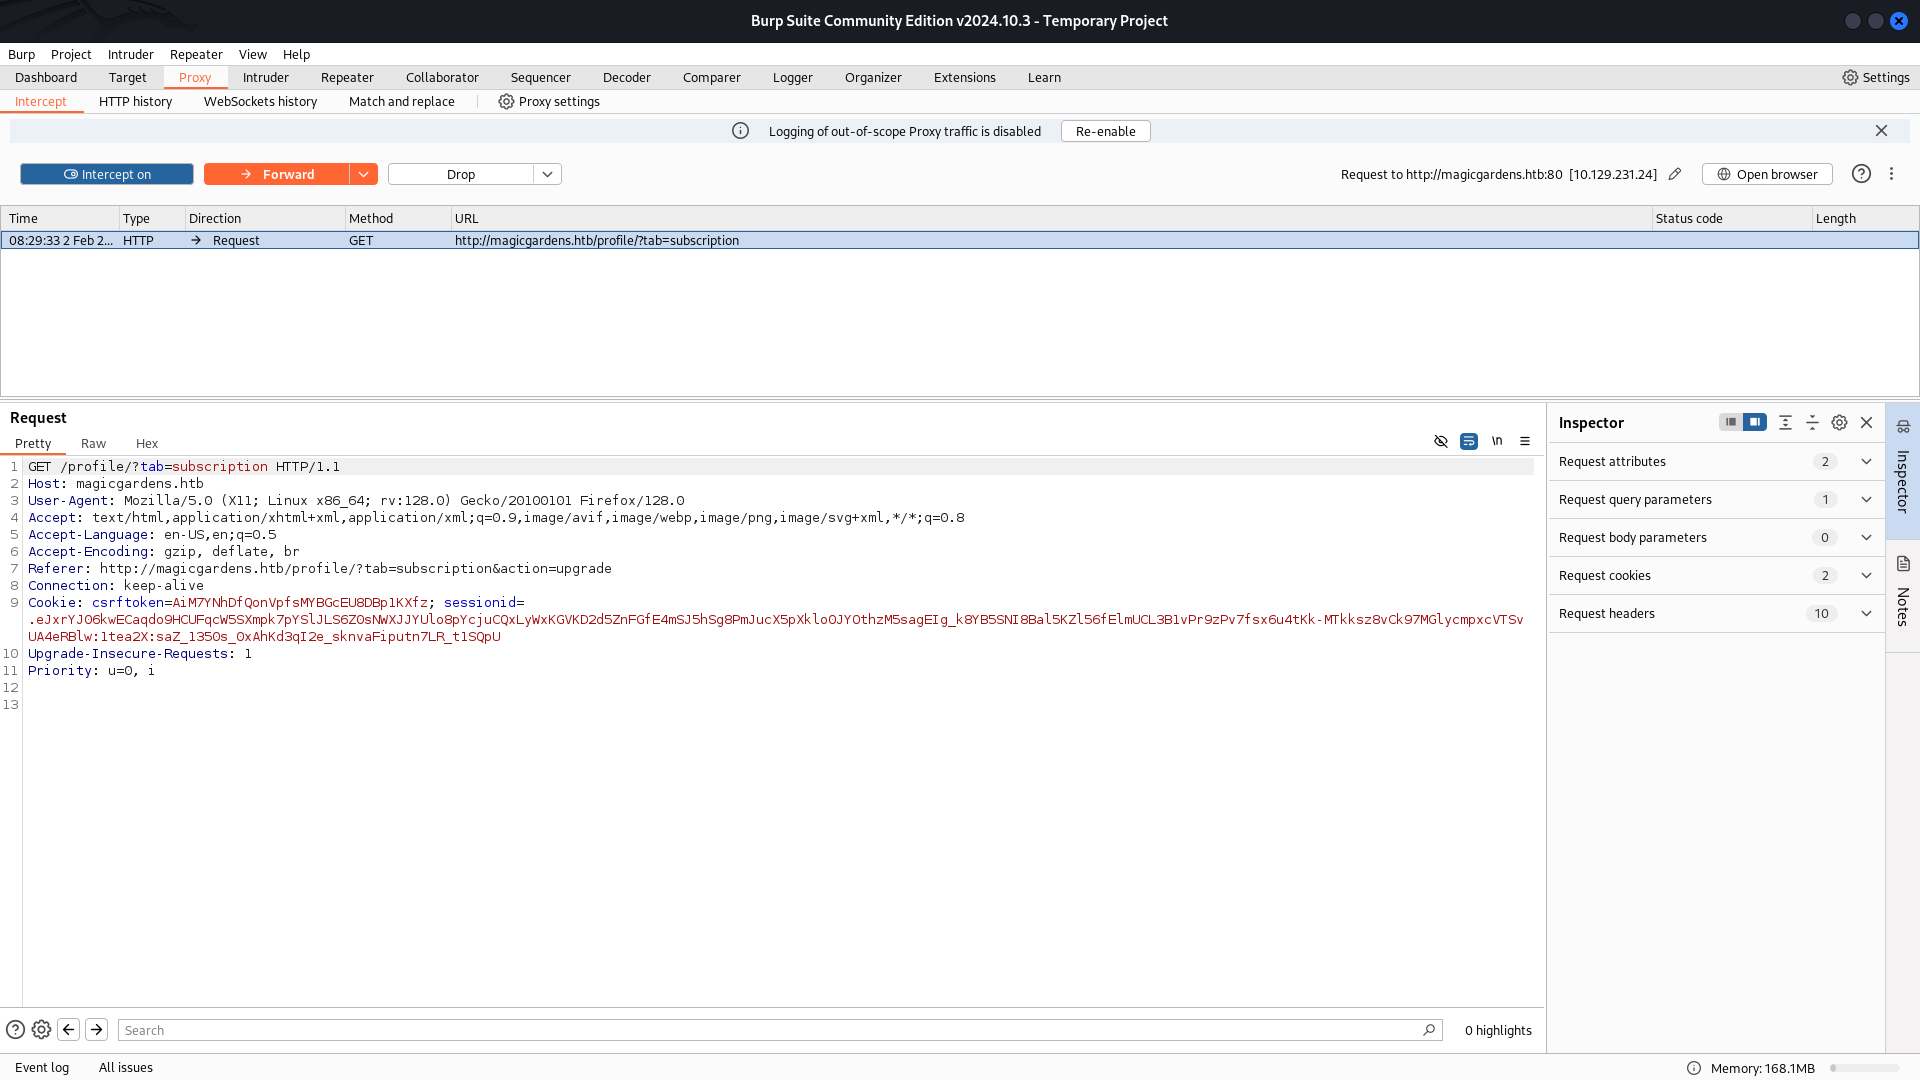Expand Request body parameters section
This screenshot has width=1920, height=1080.
point(1716,537)
